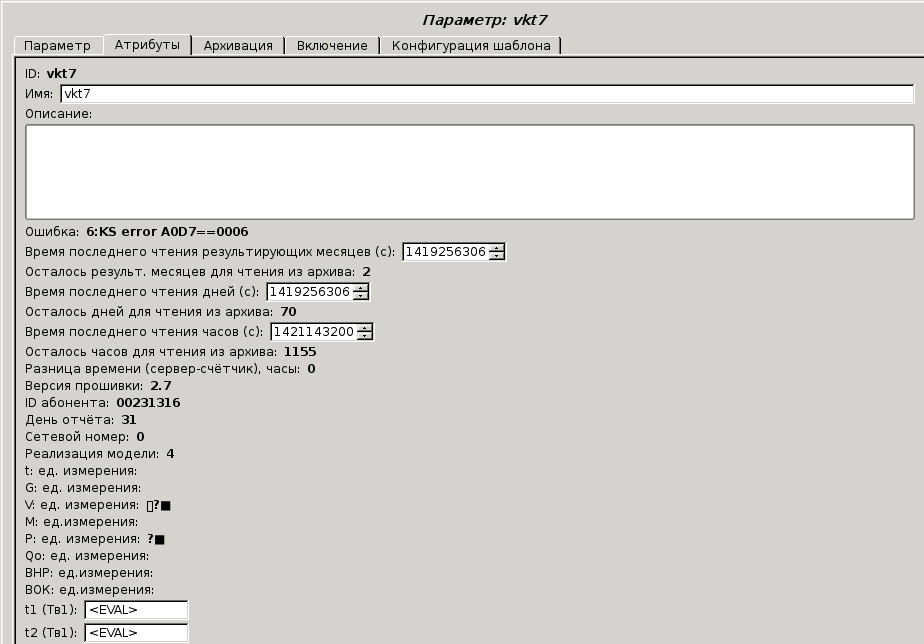924x644 pixels.
Task: Click the KS error A0D7 message text
Action: pyautogui.click(x=167, y=231)
